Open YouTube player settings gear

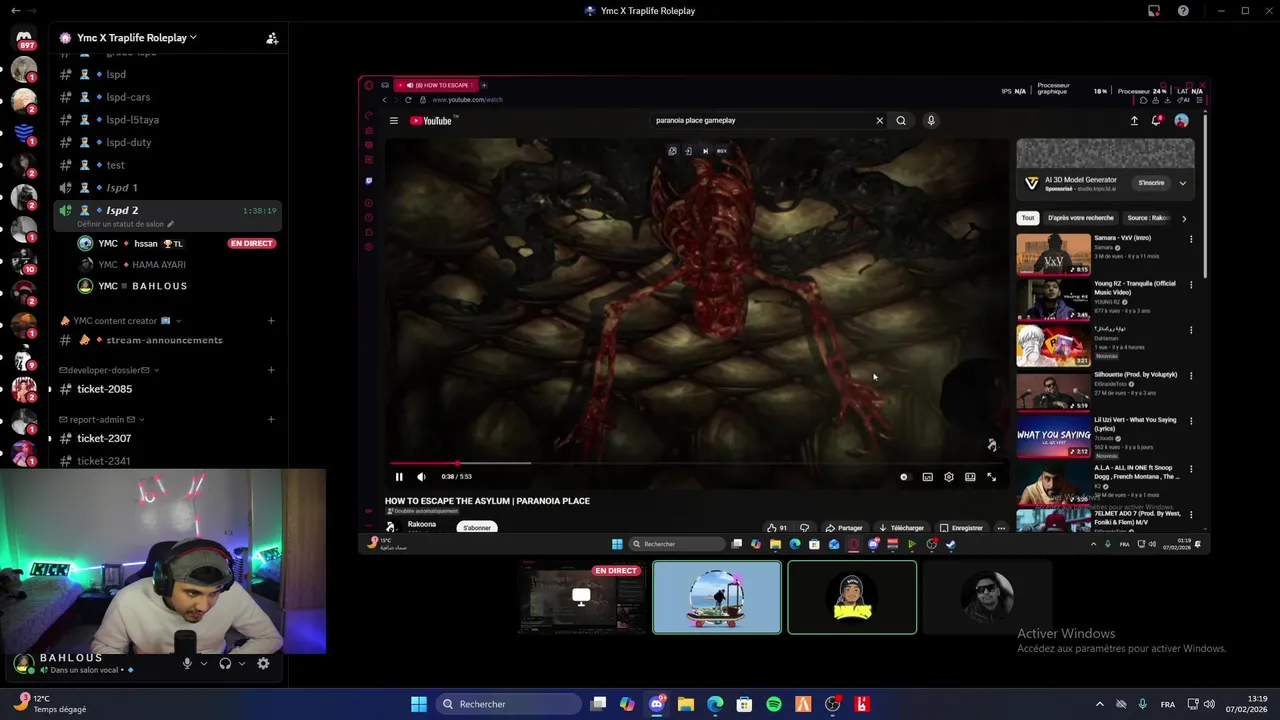[949, 477]
